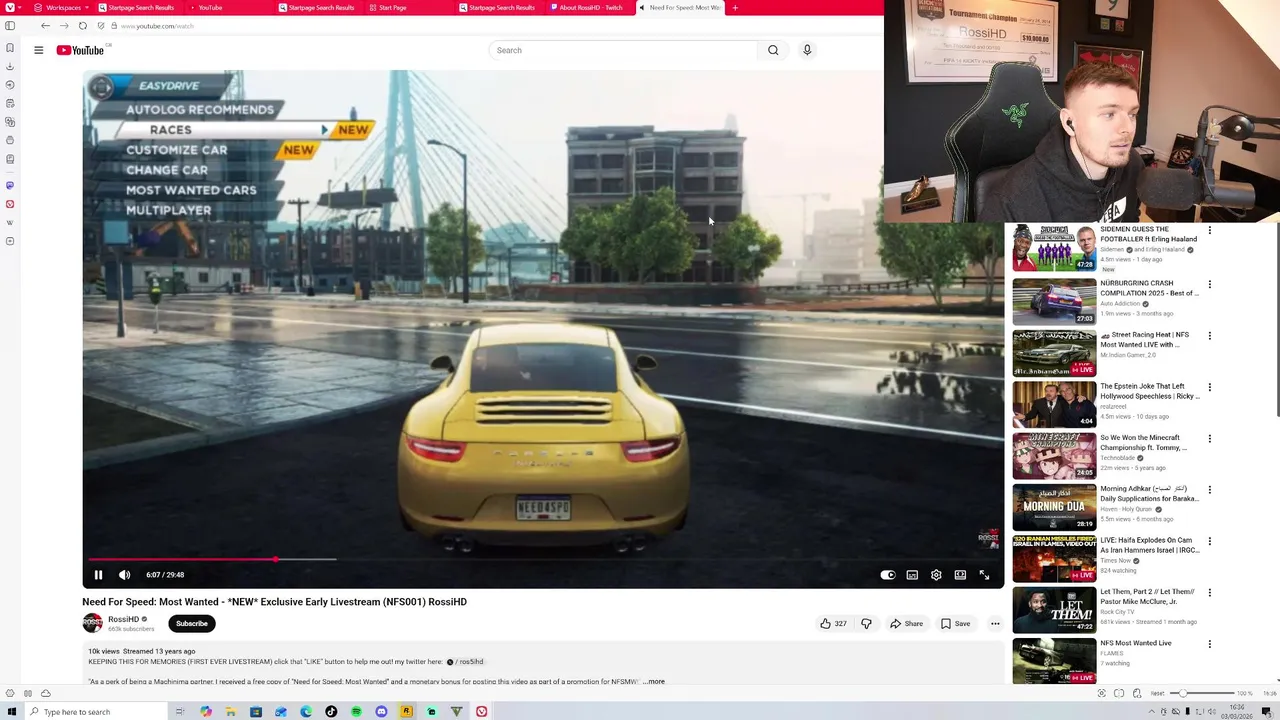Pause the video
1280x720 pixels.
(x=98, y=575)
